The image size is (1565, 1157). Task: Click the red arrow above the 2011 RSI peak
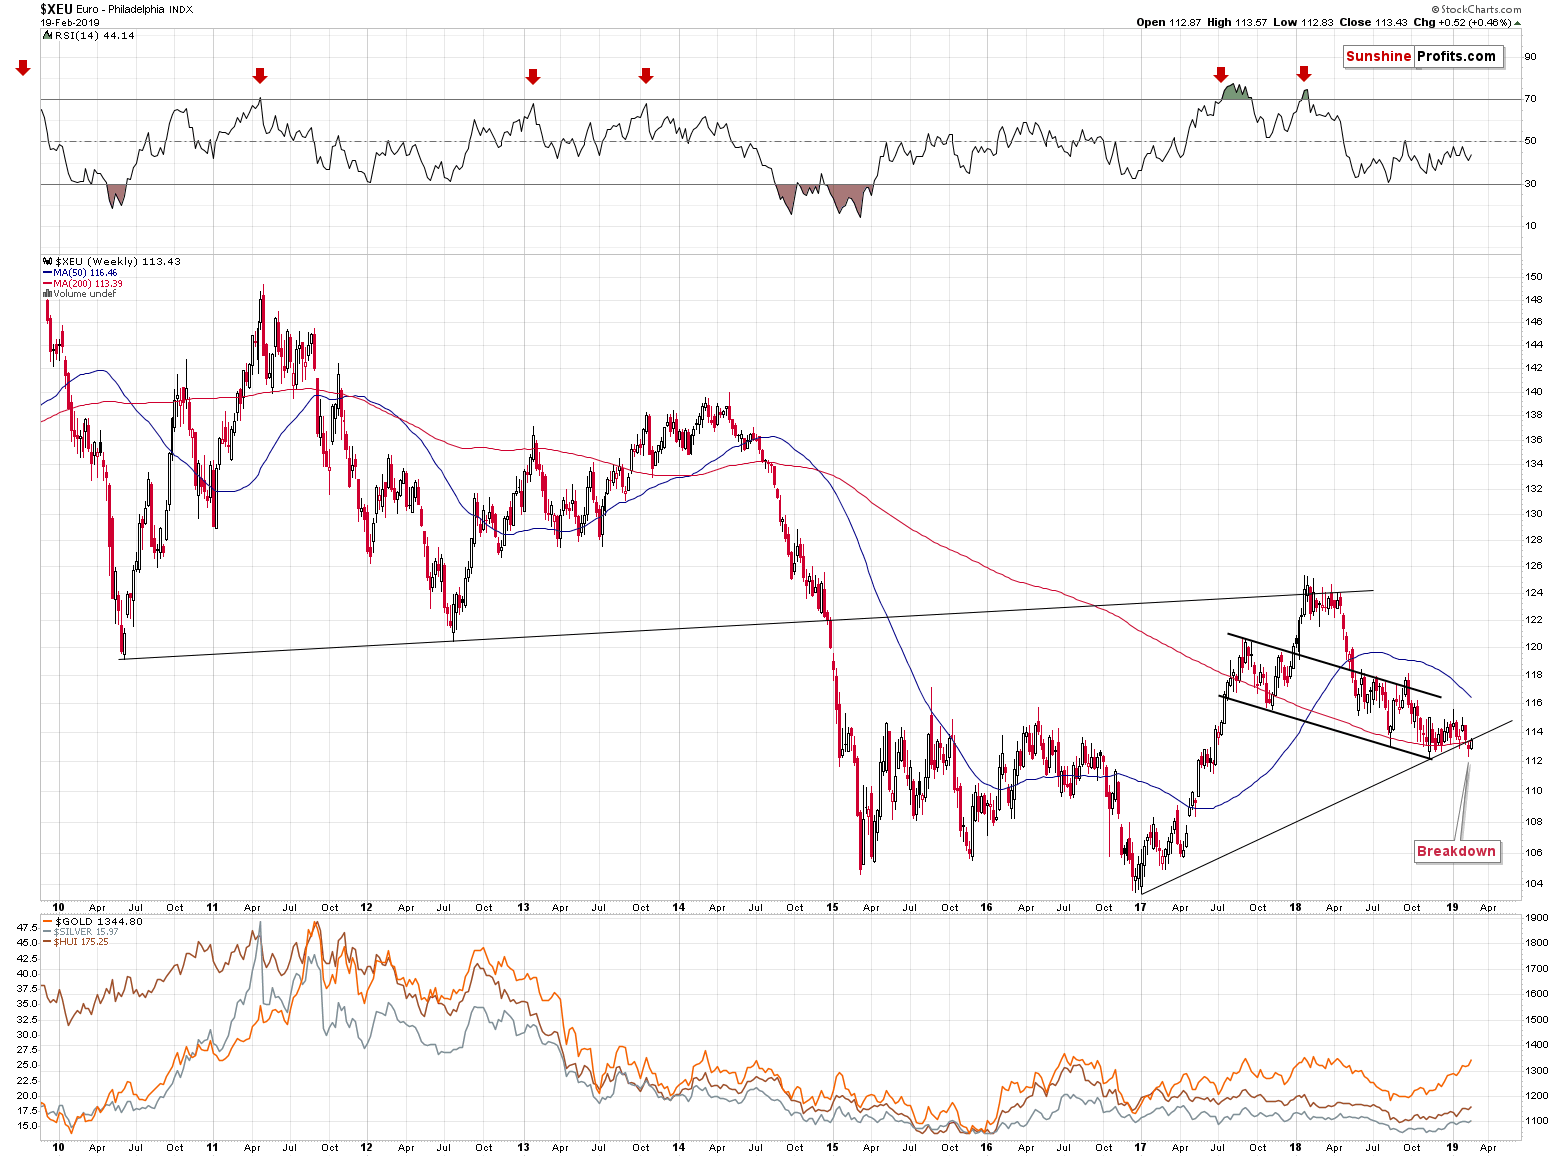[x=260, y=76]
